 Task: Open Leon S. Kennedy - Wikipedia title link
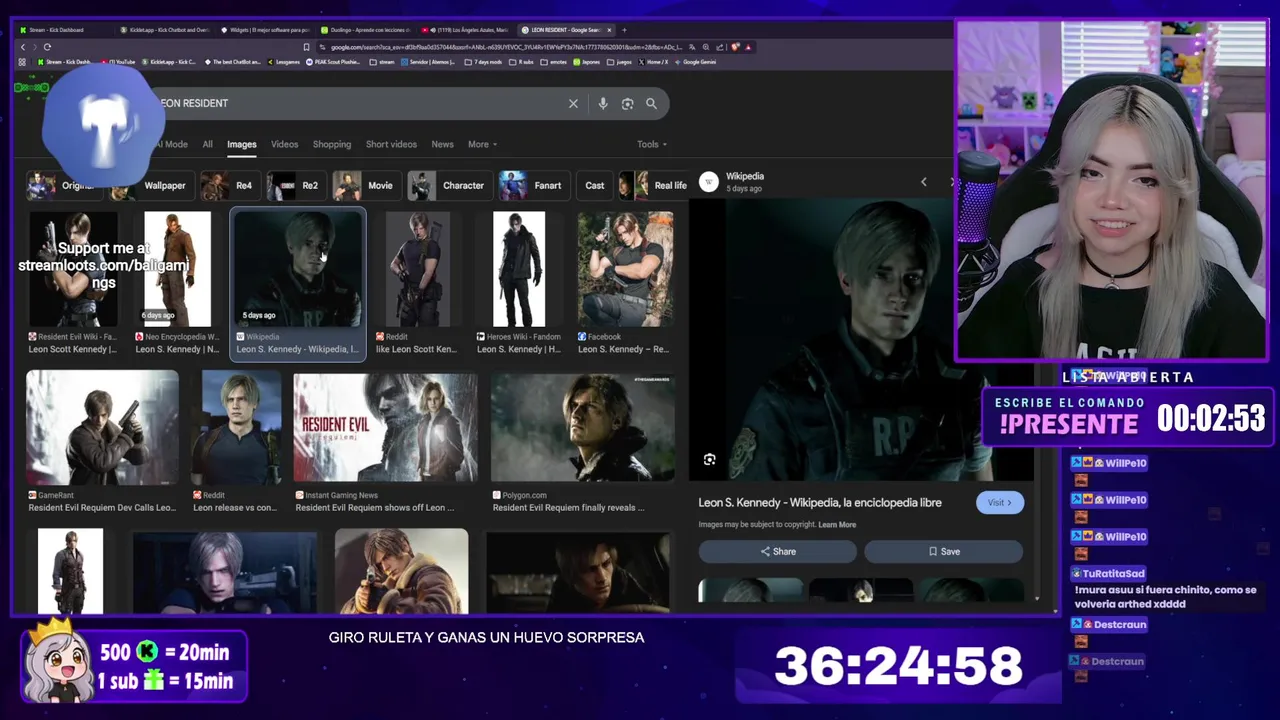pos(820,503)
